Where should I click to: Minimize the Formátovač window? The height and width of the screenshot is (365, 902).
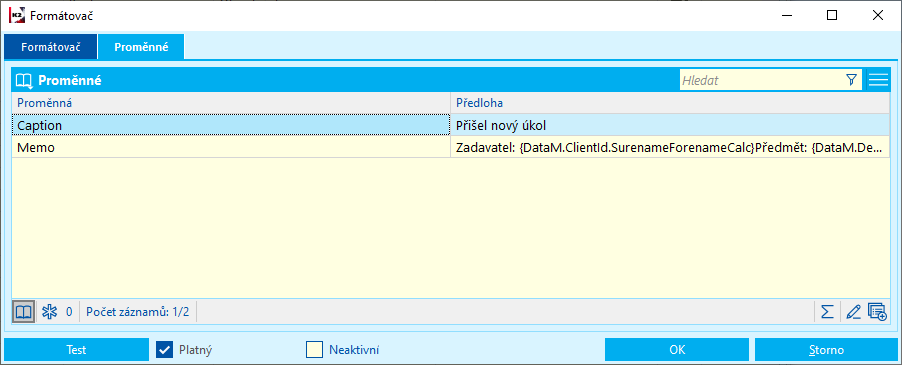click(x=786, y=16)
